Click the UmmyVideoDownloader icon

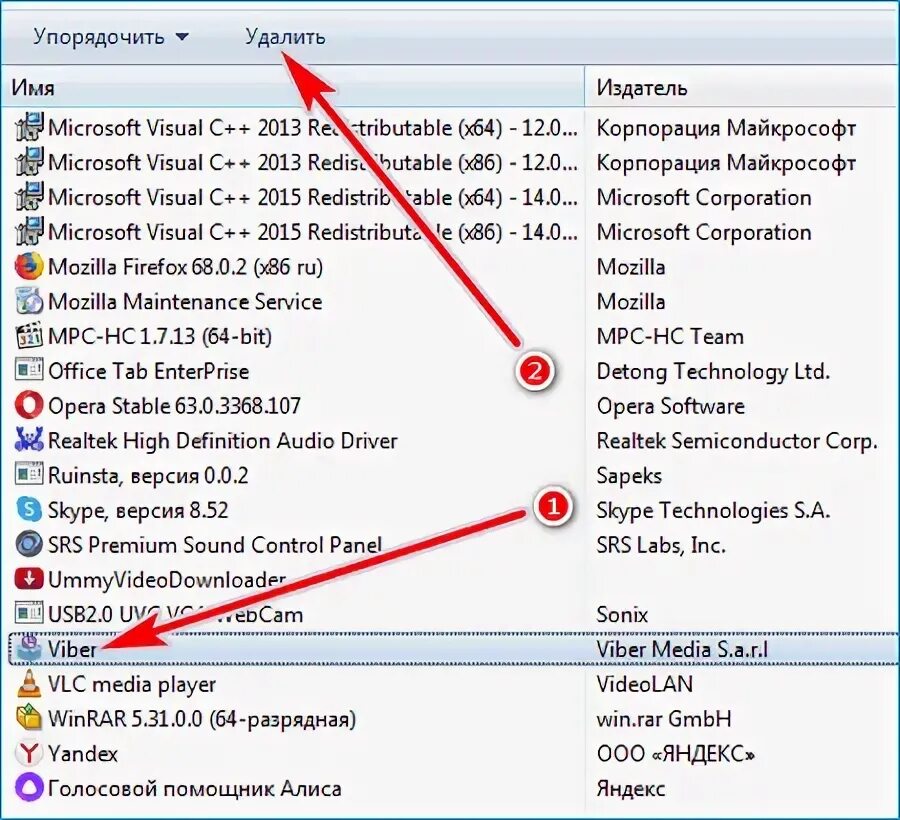[x=29, y=580]
